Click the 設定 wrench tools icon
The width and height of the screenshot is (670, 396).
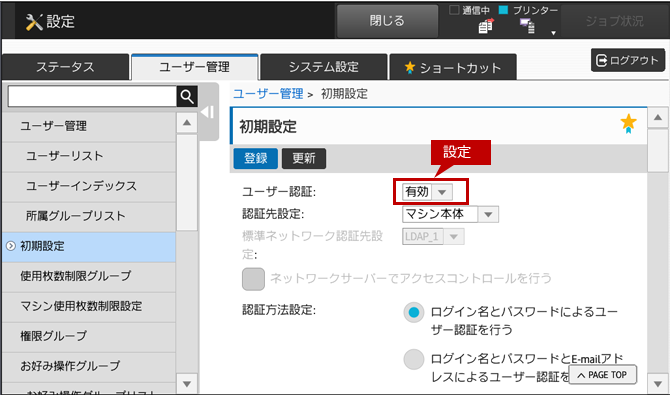tap(34, 21)
